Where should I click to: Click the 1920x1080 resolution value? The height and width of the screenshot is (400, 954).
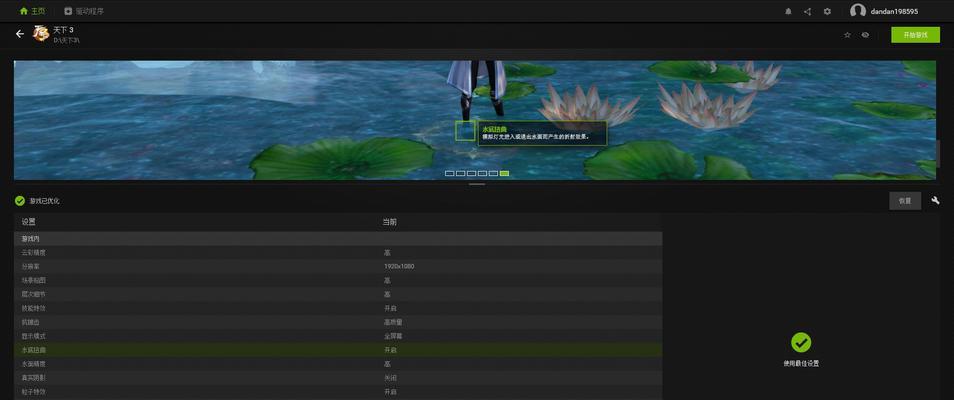[399, 267]
